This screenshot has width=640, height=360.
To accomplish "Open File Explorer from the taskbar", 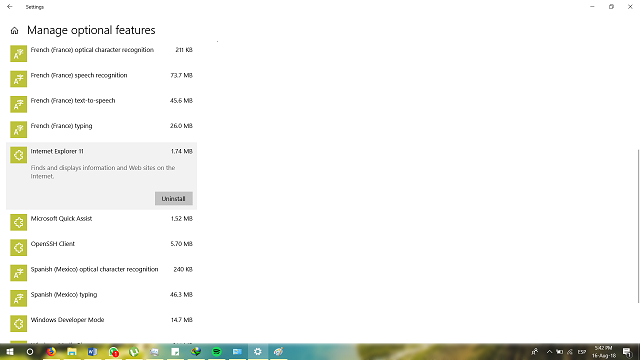I will 72,351.
